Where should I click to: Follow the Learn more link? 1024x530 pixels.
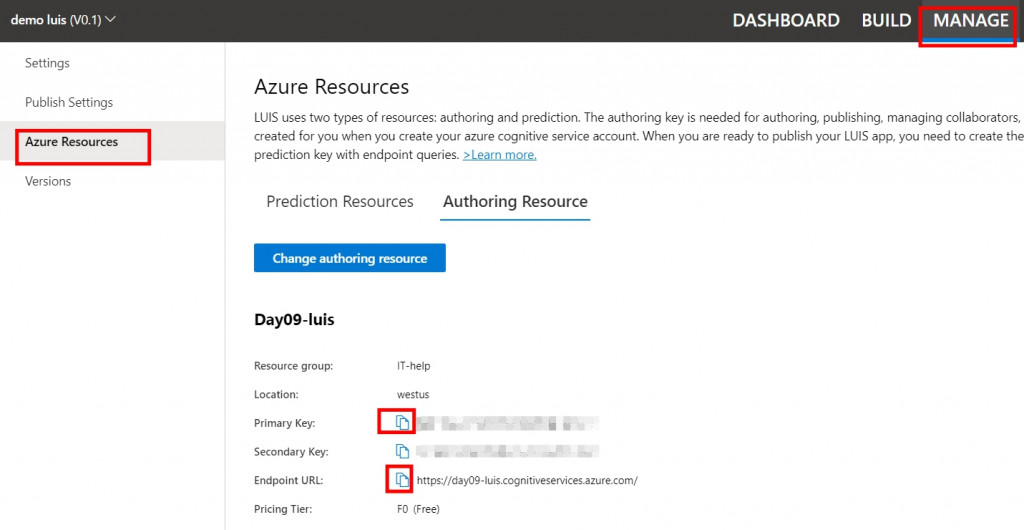click(500, 155)
